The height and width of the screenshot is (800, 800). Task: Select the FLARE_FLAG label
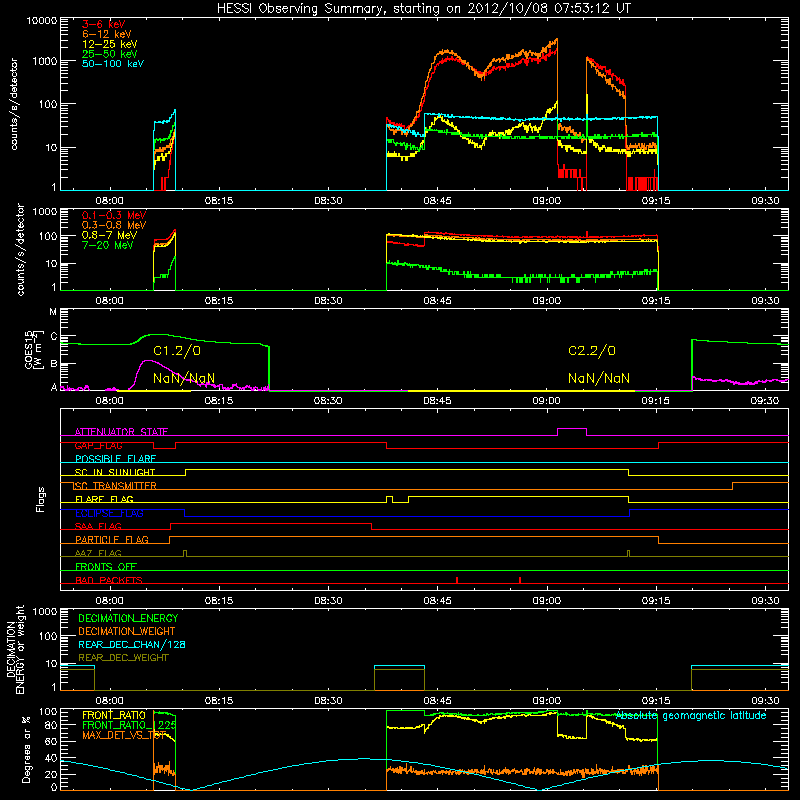pos(104,499)
